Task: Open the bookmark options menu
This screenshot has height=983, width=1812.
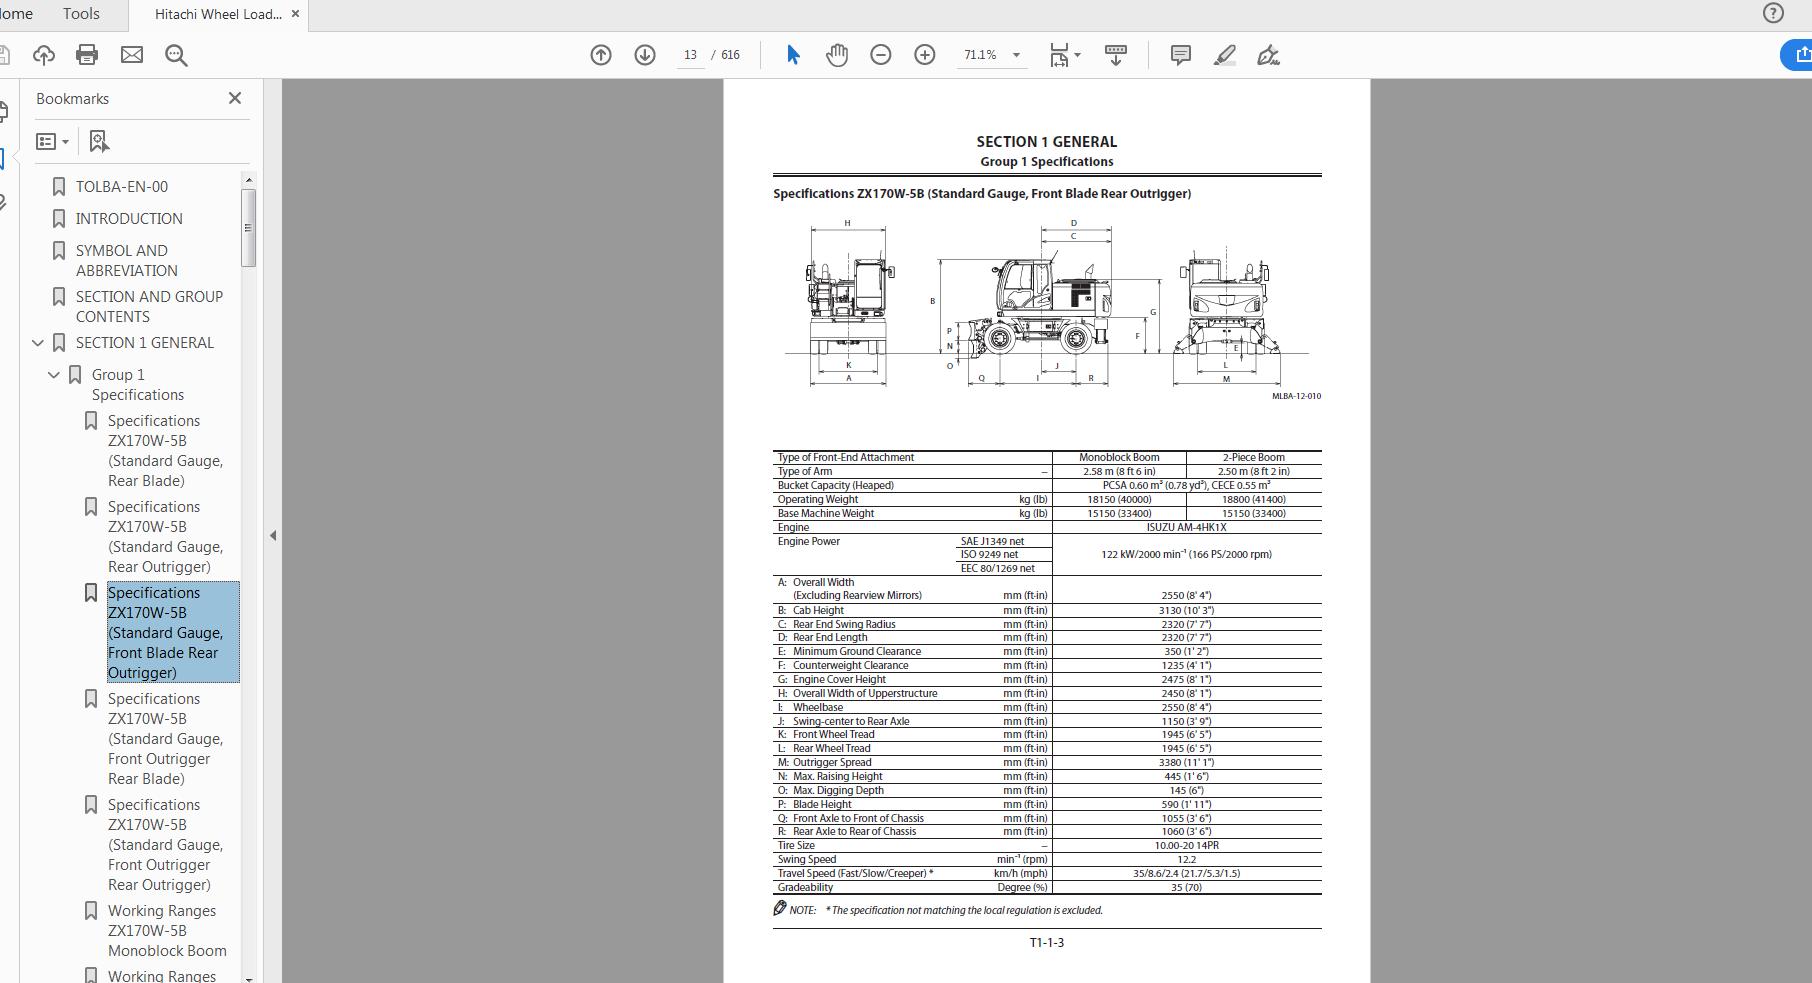Action: click(x=52, y=141)
